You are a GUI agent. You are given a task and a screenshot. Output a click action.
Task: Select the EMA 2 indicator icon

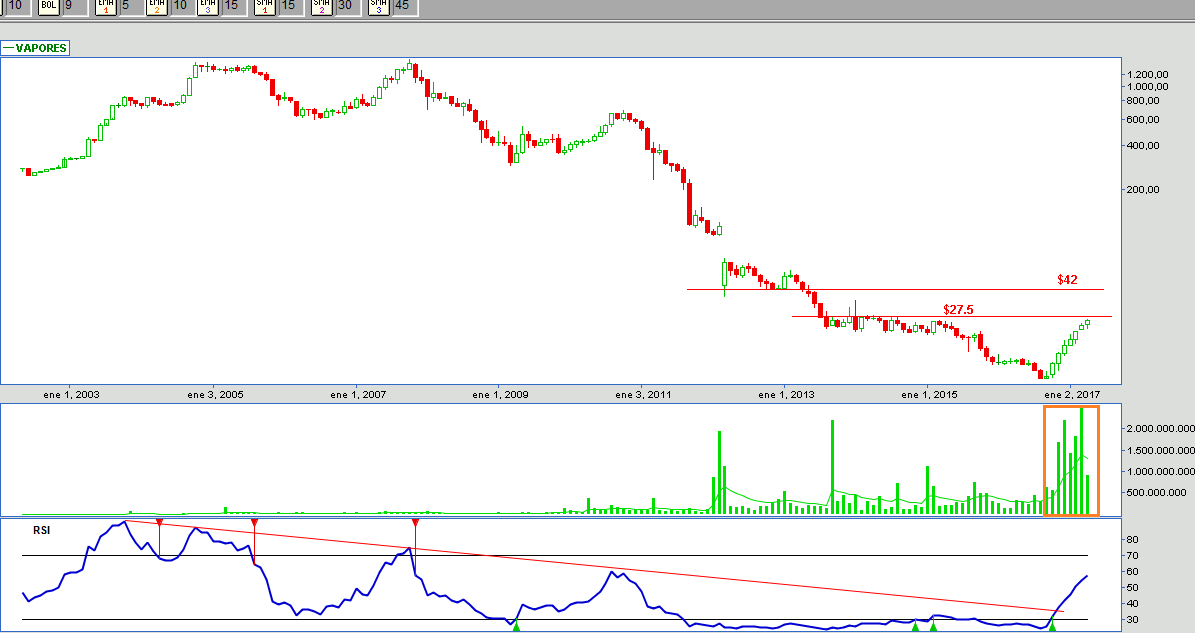[157, 6]
